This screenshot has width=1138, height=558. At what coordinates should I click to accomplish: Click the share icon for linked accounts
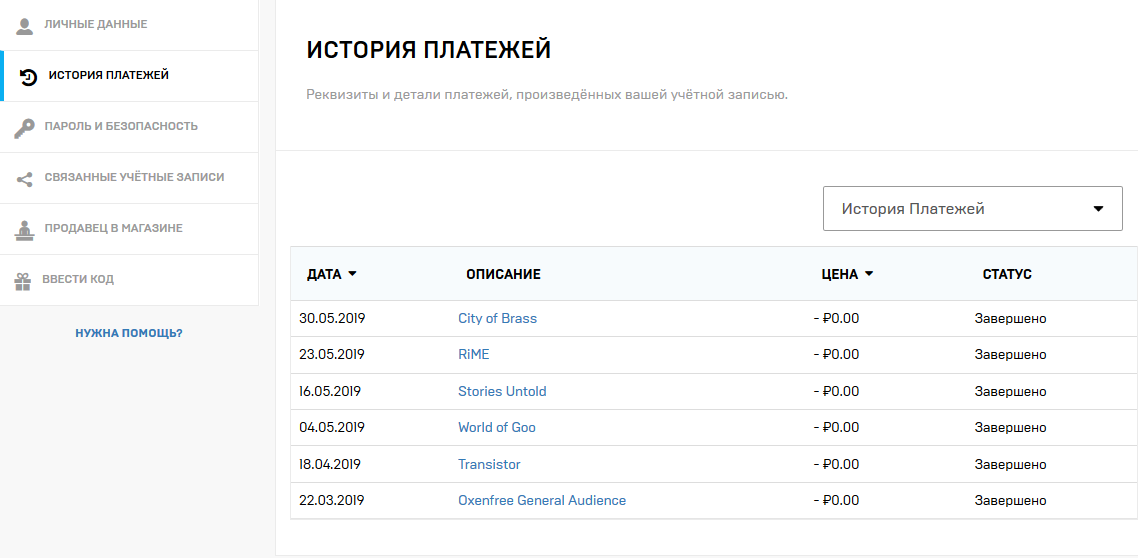coord(25,178)
